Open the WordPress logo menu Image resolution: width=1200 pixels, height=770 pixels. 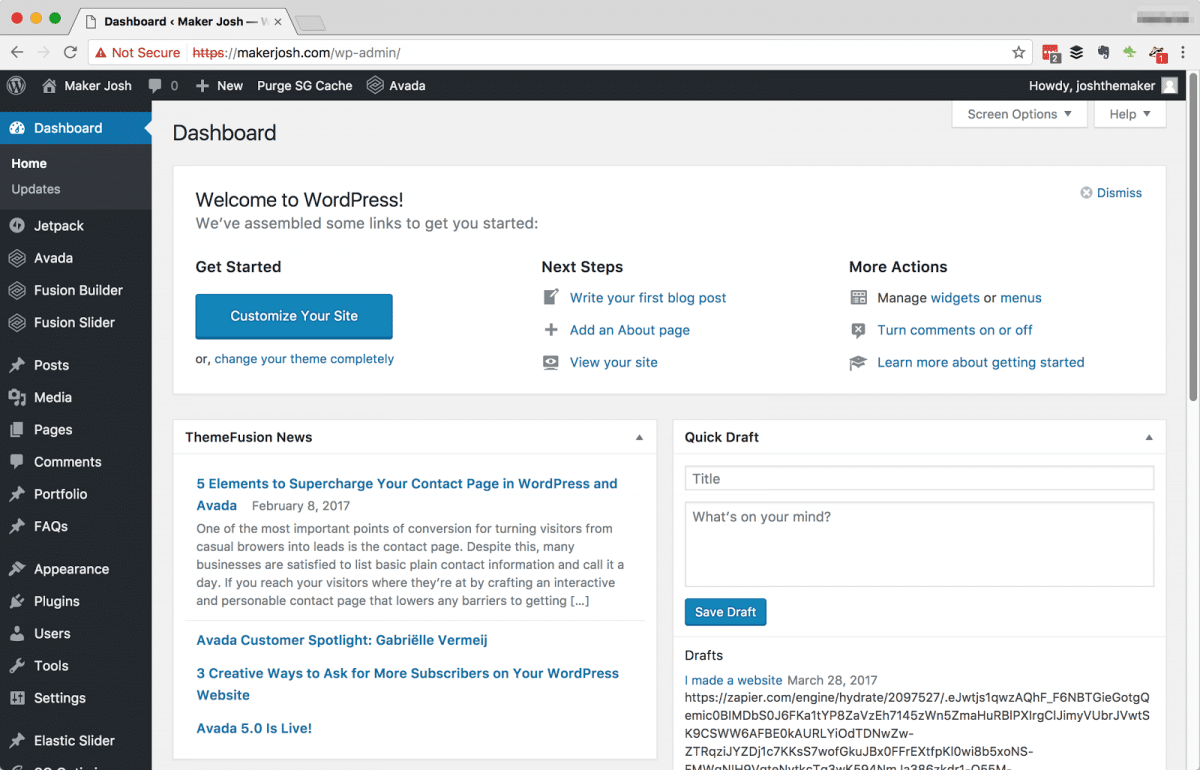tap(16, 86)
